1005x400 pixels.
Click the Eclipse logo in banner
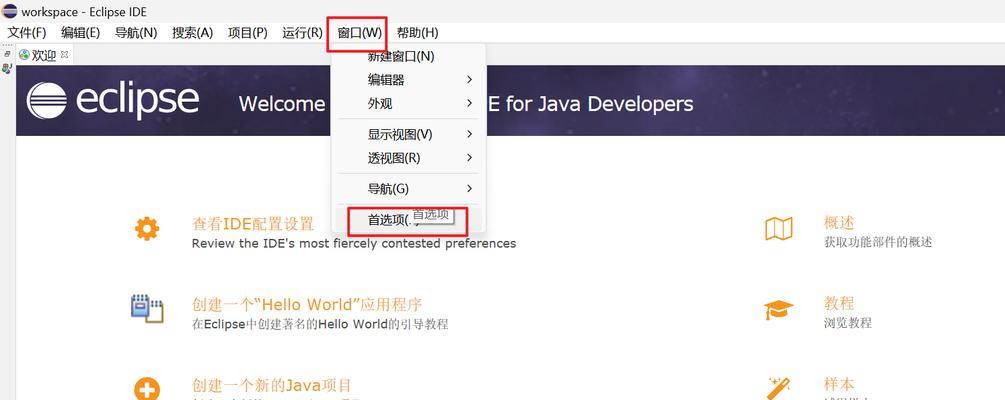coord(112,101)
